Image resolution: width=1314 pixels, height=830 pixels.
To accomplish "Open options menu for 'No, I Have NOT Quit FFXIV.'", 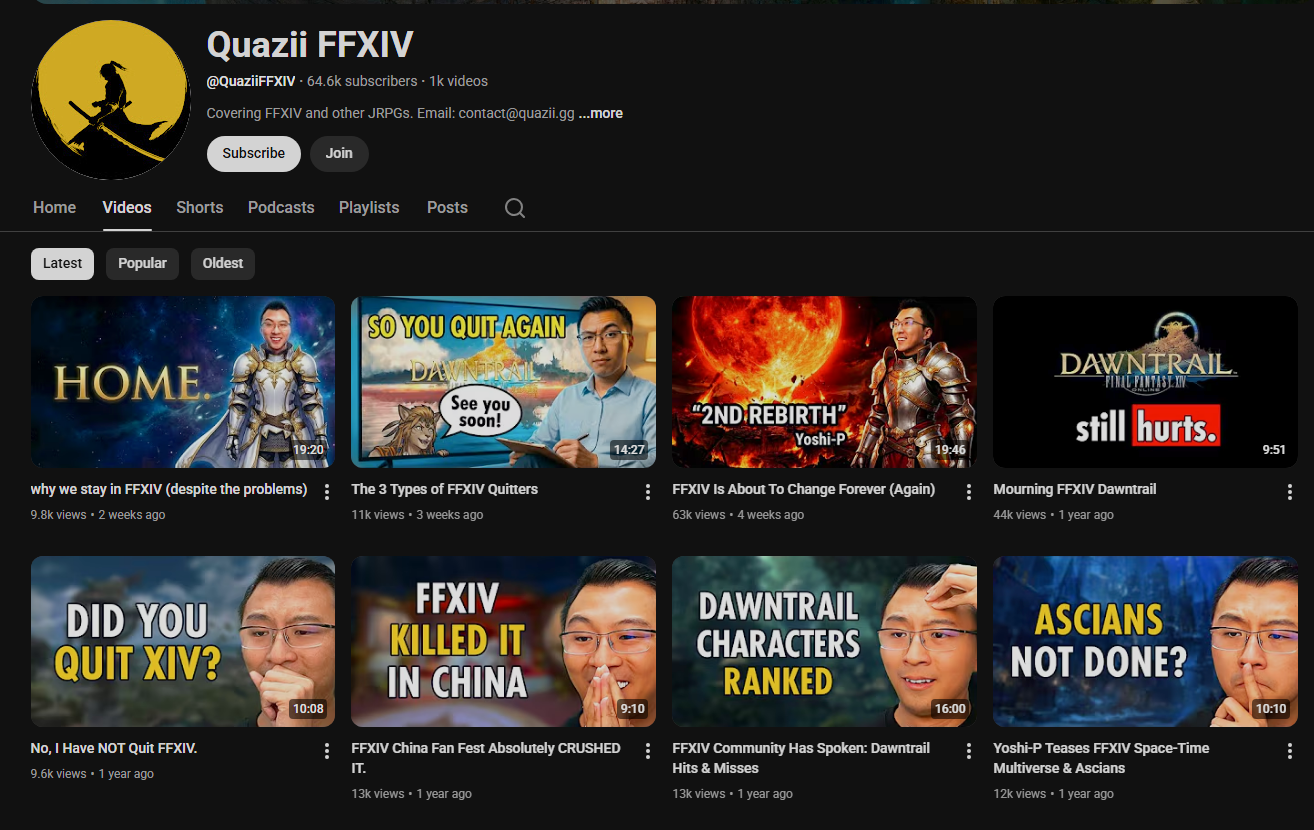I will [327, 751].
